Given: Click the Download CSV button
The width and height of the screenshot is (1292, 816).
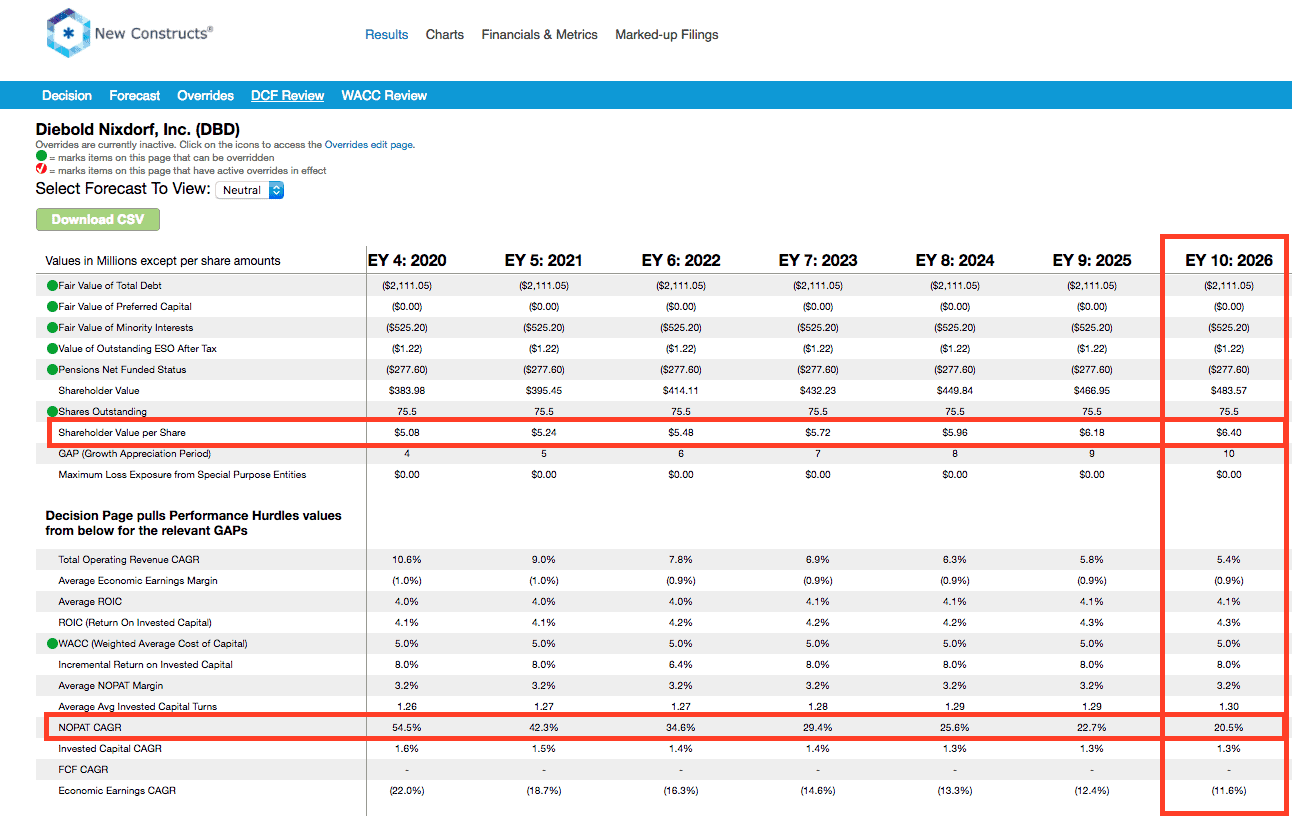Looking at the screenshot, I should tap(98, 220).
